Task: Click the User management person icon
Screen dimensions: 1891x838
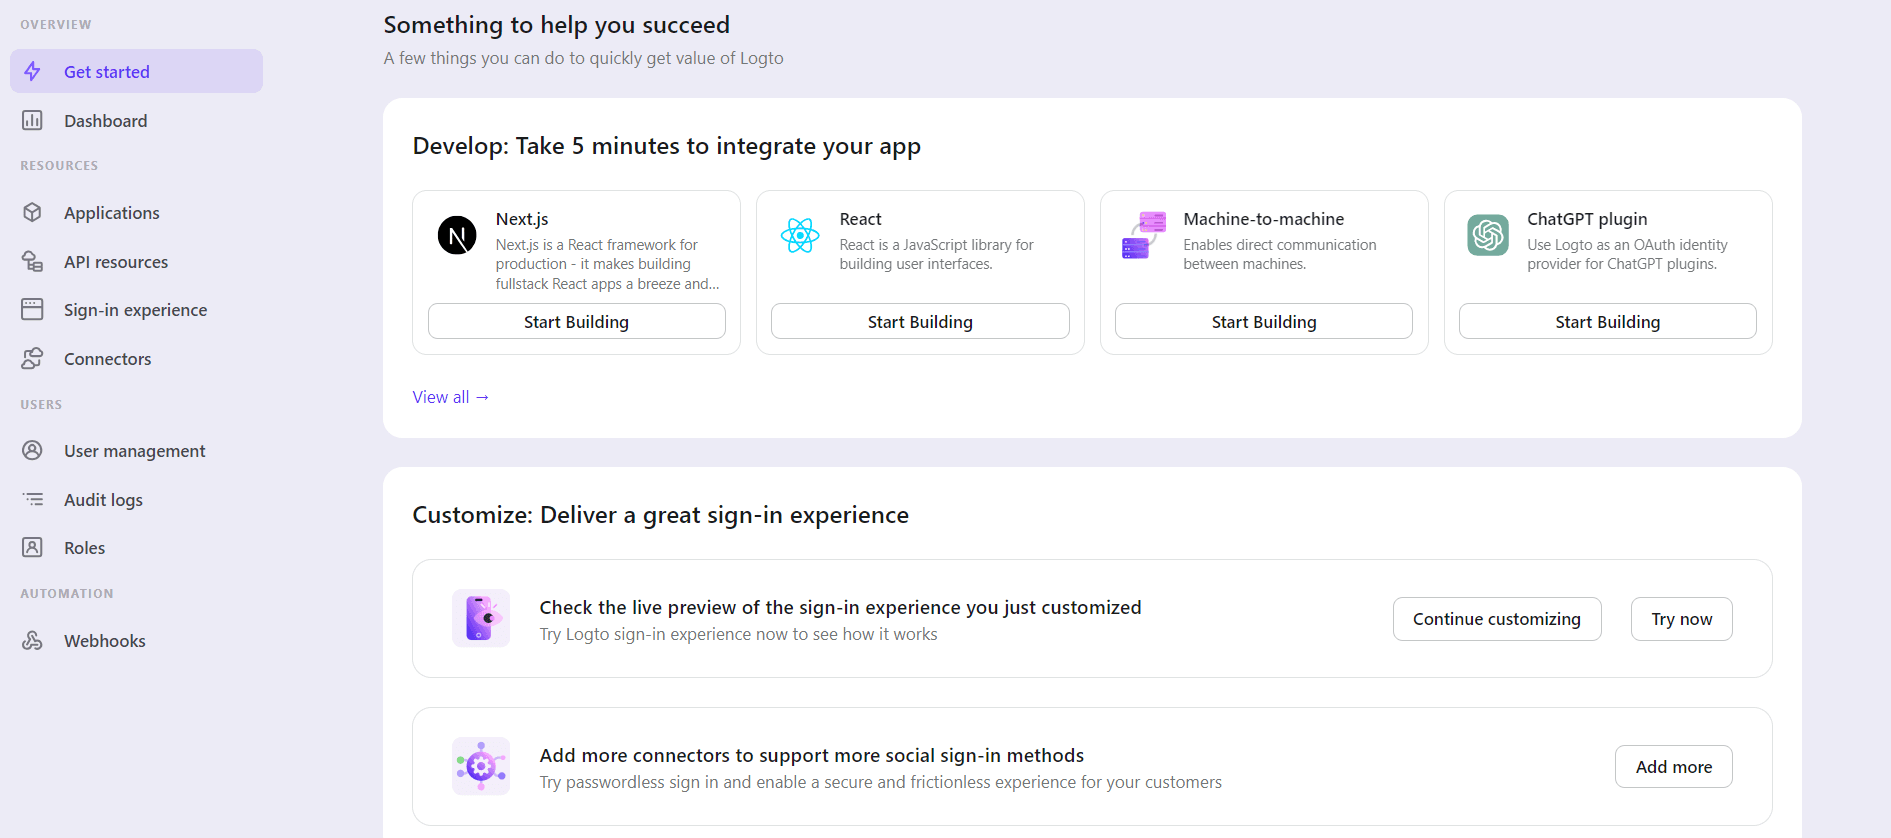Action: pos(32,450)
